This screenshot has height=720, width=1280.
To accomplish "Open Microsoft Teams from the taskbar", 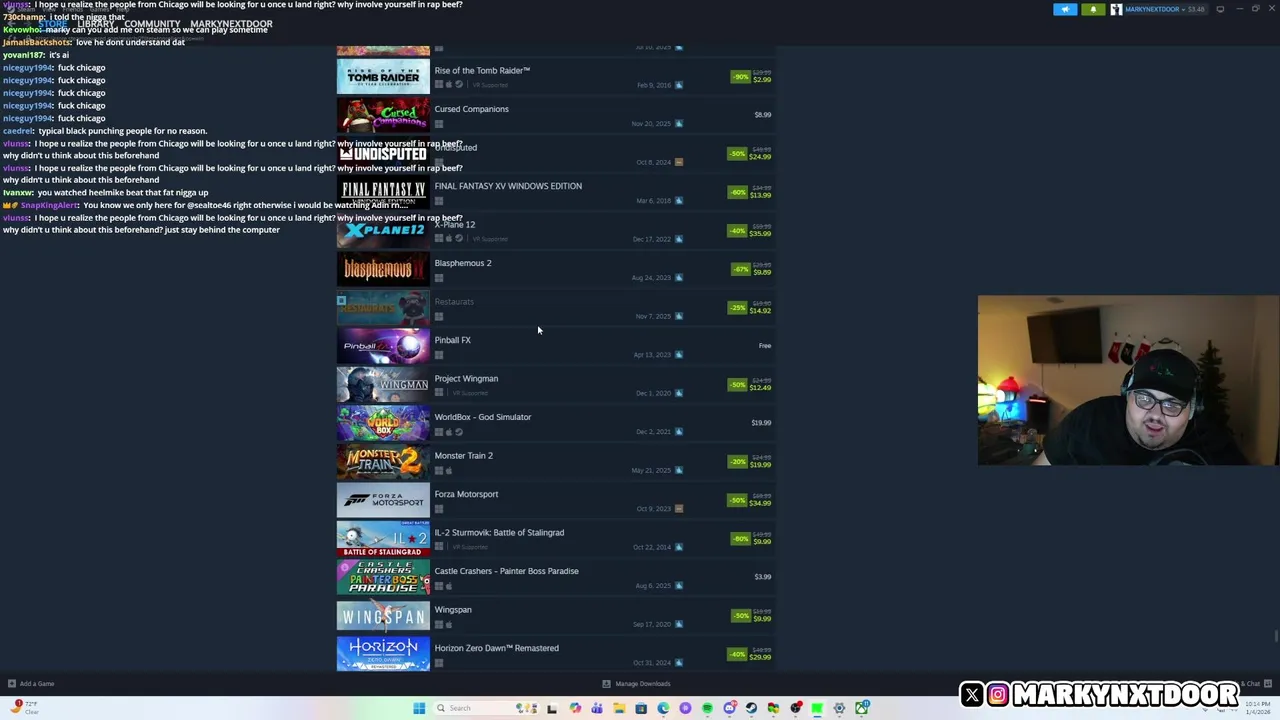I will tap(597, 708).
